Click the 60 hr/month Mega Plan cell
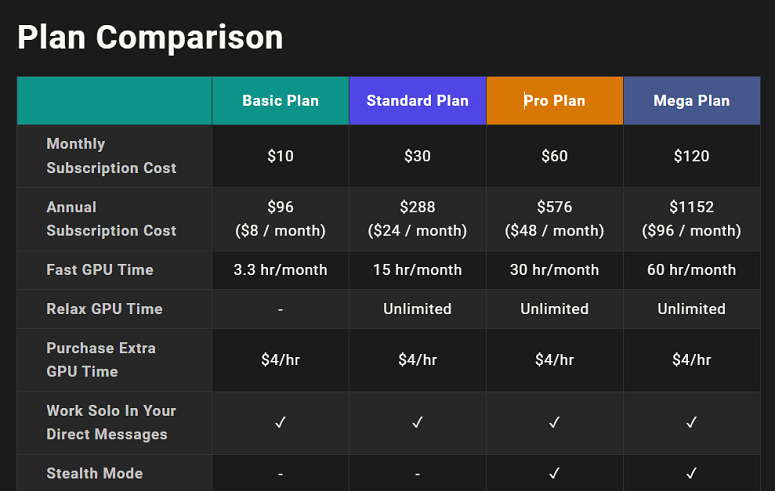 click(x=691, y=270)
